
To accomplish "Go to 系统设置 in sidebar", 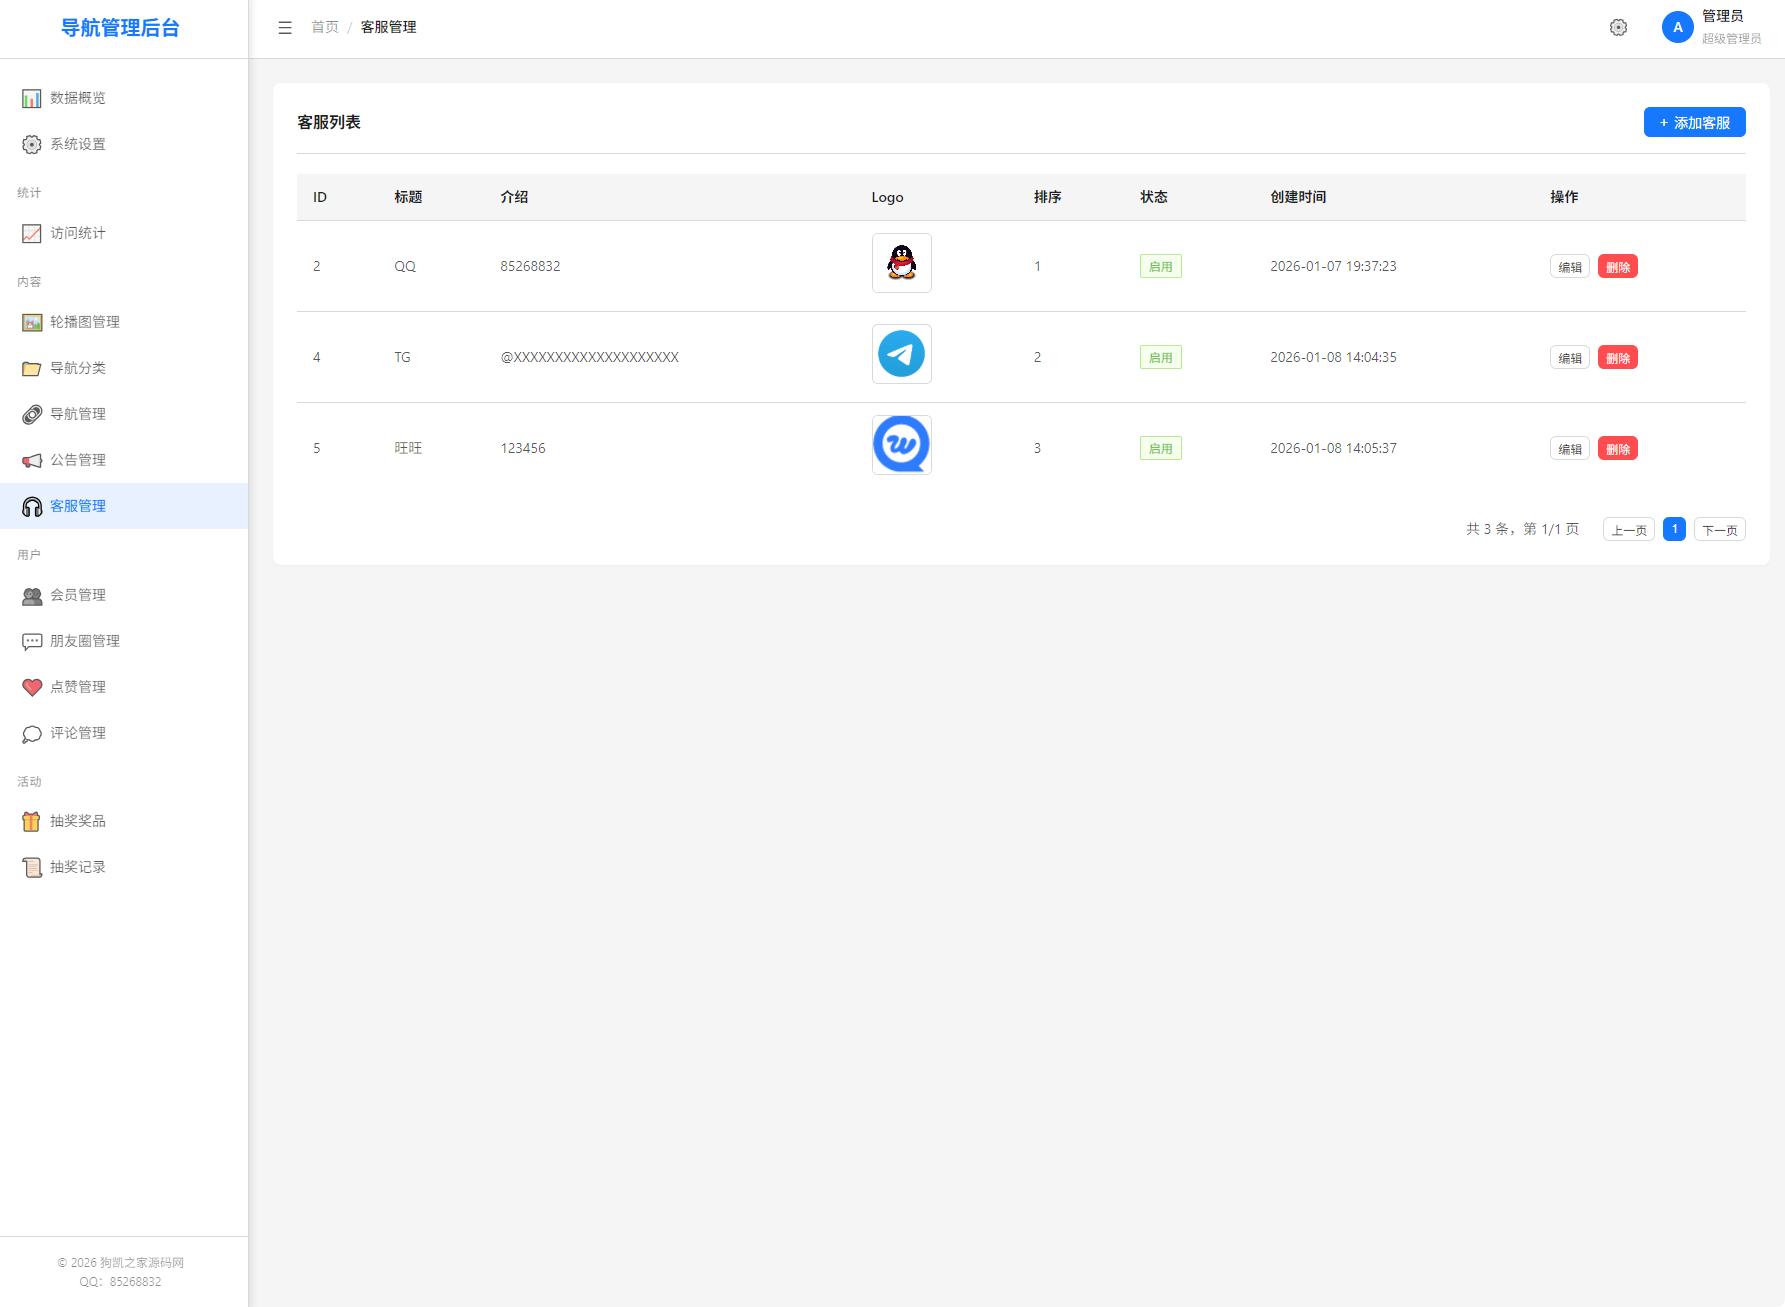I will (78, 144).
